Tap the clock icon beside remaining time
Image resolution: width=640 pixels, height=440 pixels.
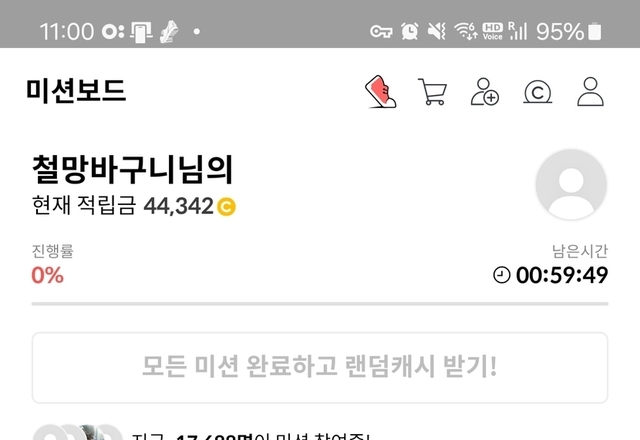[x=502, y=275]
